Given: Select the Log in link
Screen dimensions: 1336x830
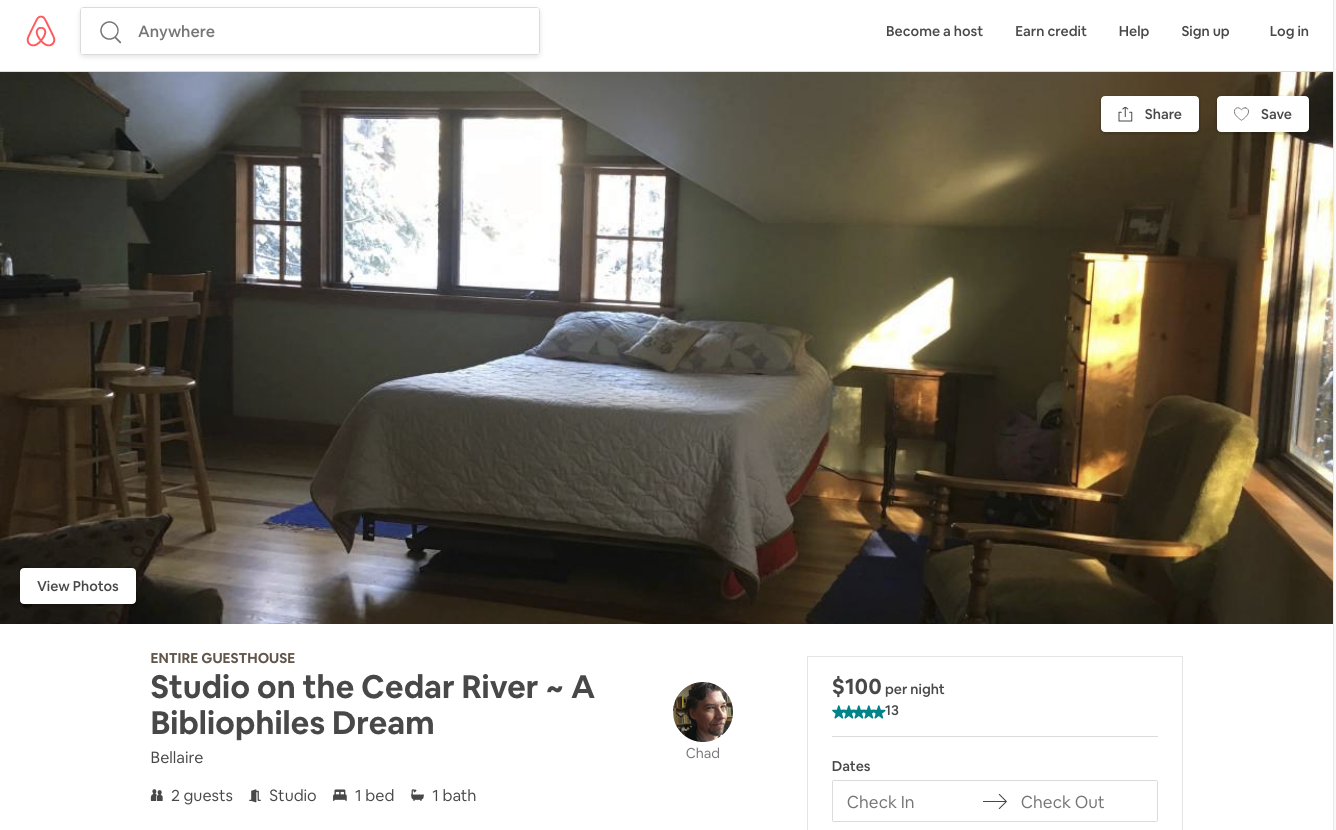Looking at the screenshot, I should pos(1289,31).
